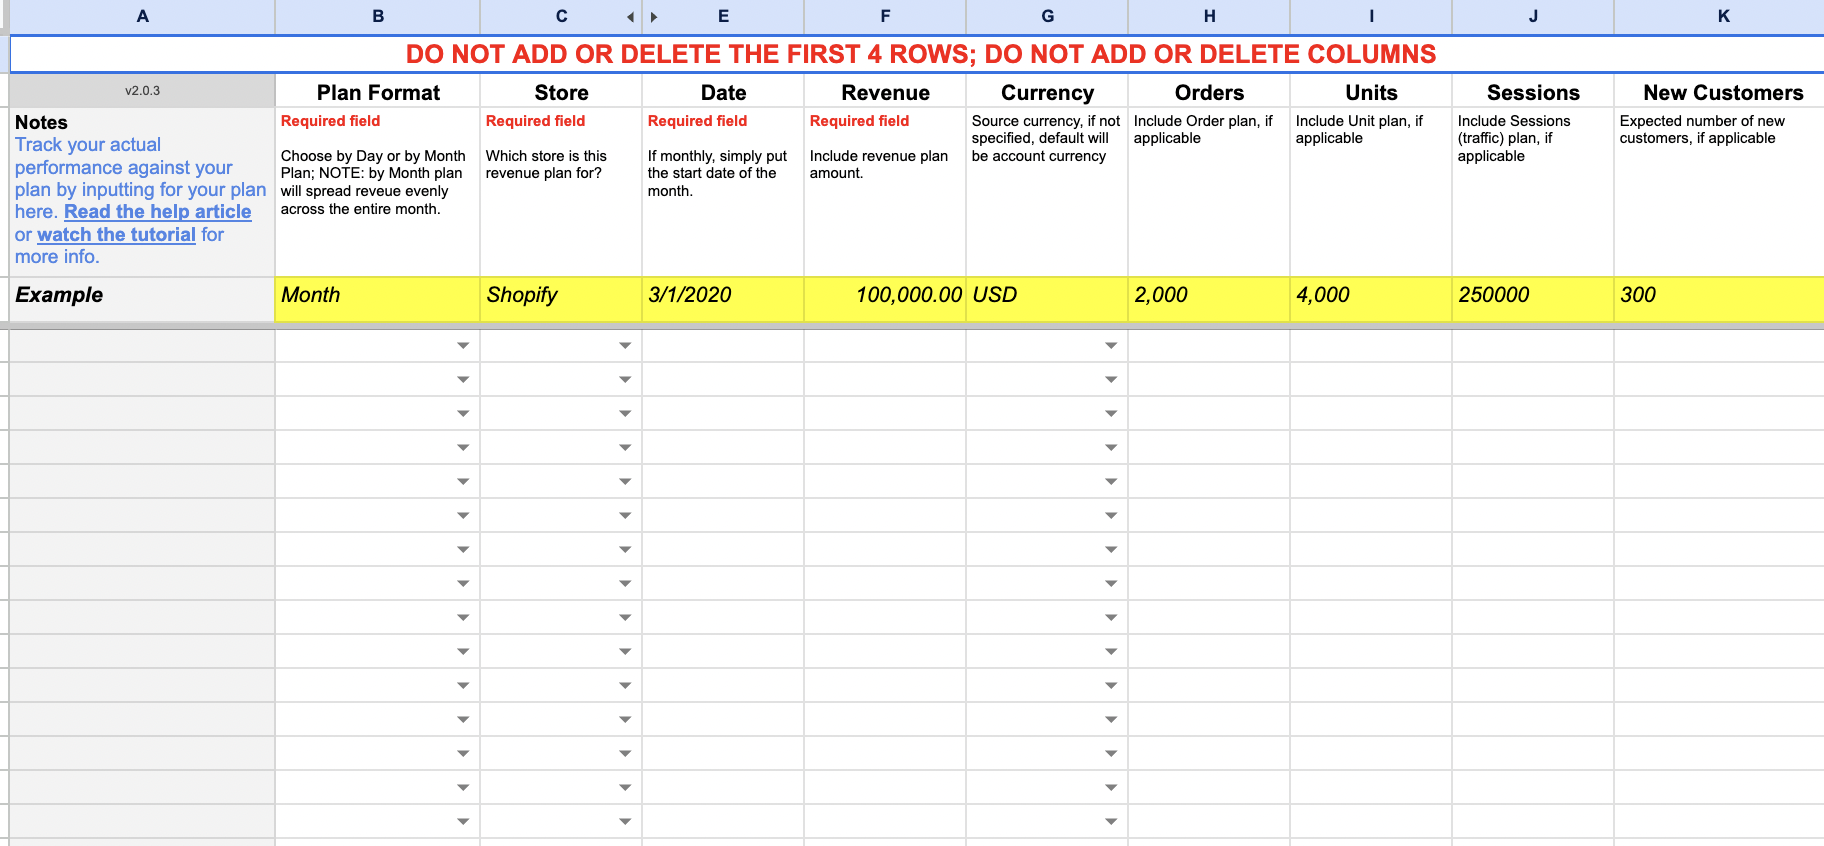Expand Currency dropdown in first empty row
Viewport: 1824px width, 846px height.
pyautogui.click(x=1110, y=346)
